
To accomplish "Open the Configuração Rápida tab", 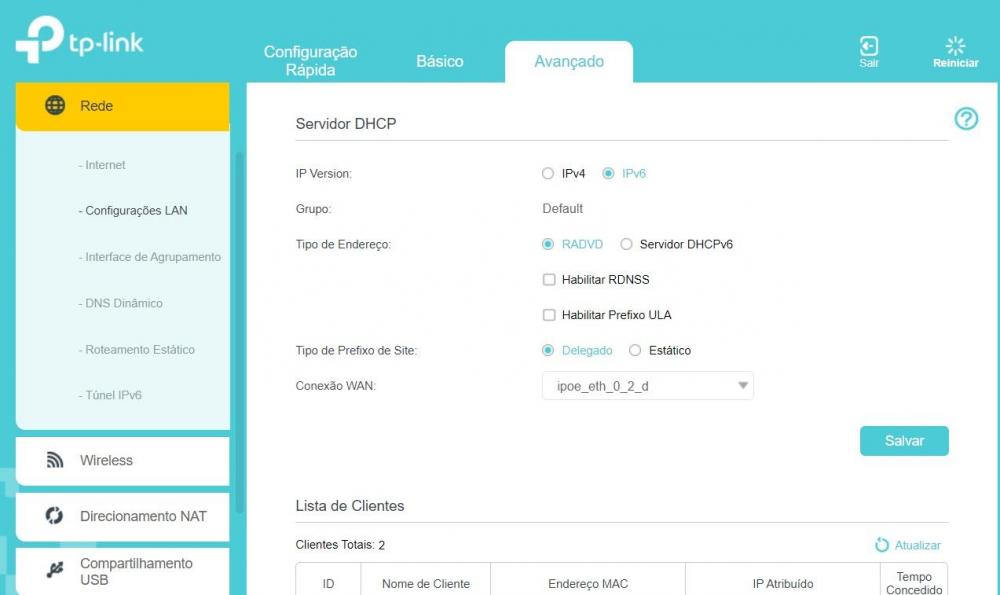I will (x=310, y=62).
